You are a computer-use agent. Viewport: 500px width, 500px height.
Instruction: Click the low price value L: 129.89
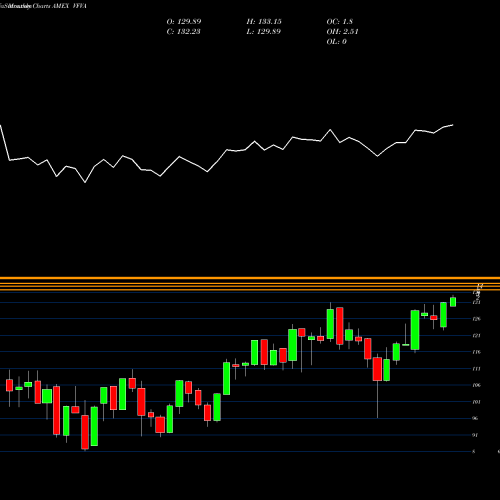point(263,32)
